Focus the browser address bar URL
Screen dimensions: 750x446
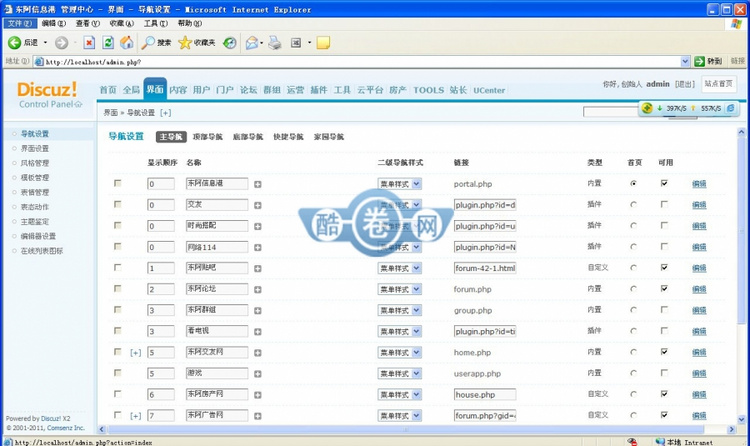coord(361,62)
